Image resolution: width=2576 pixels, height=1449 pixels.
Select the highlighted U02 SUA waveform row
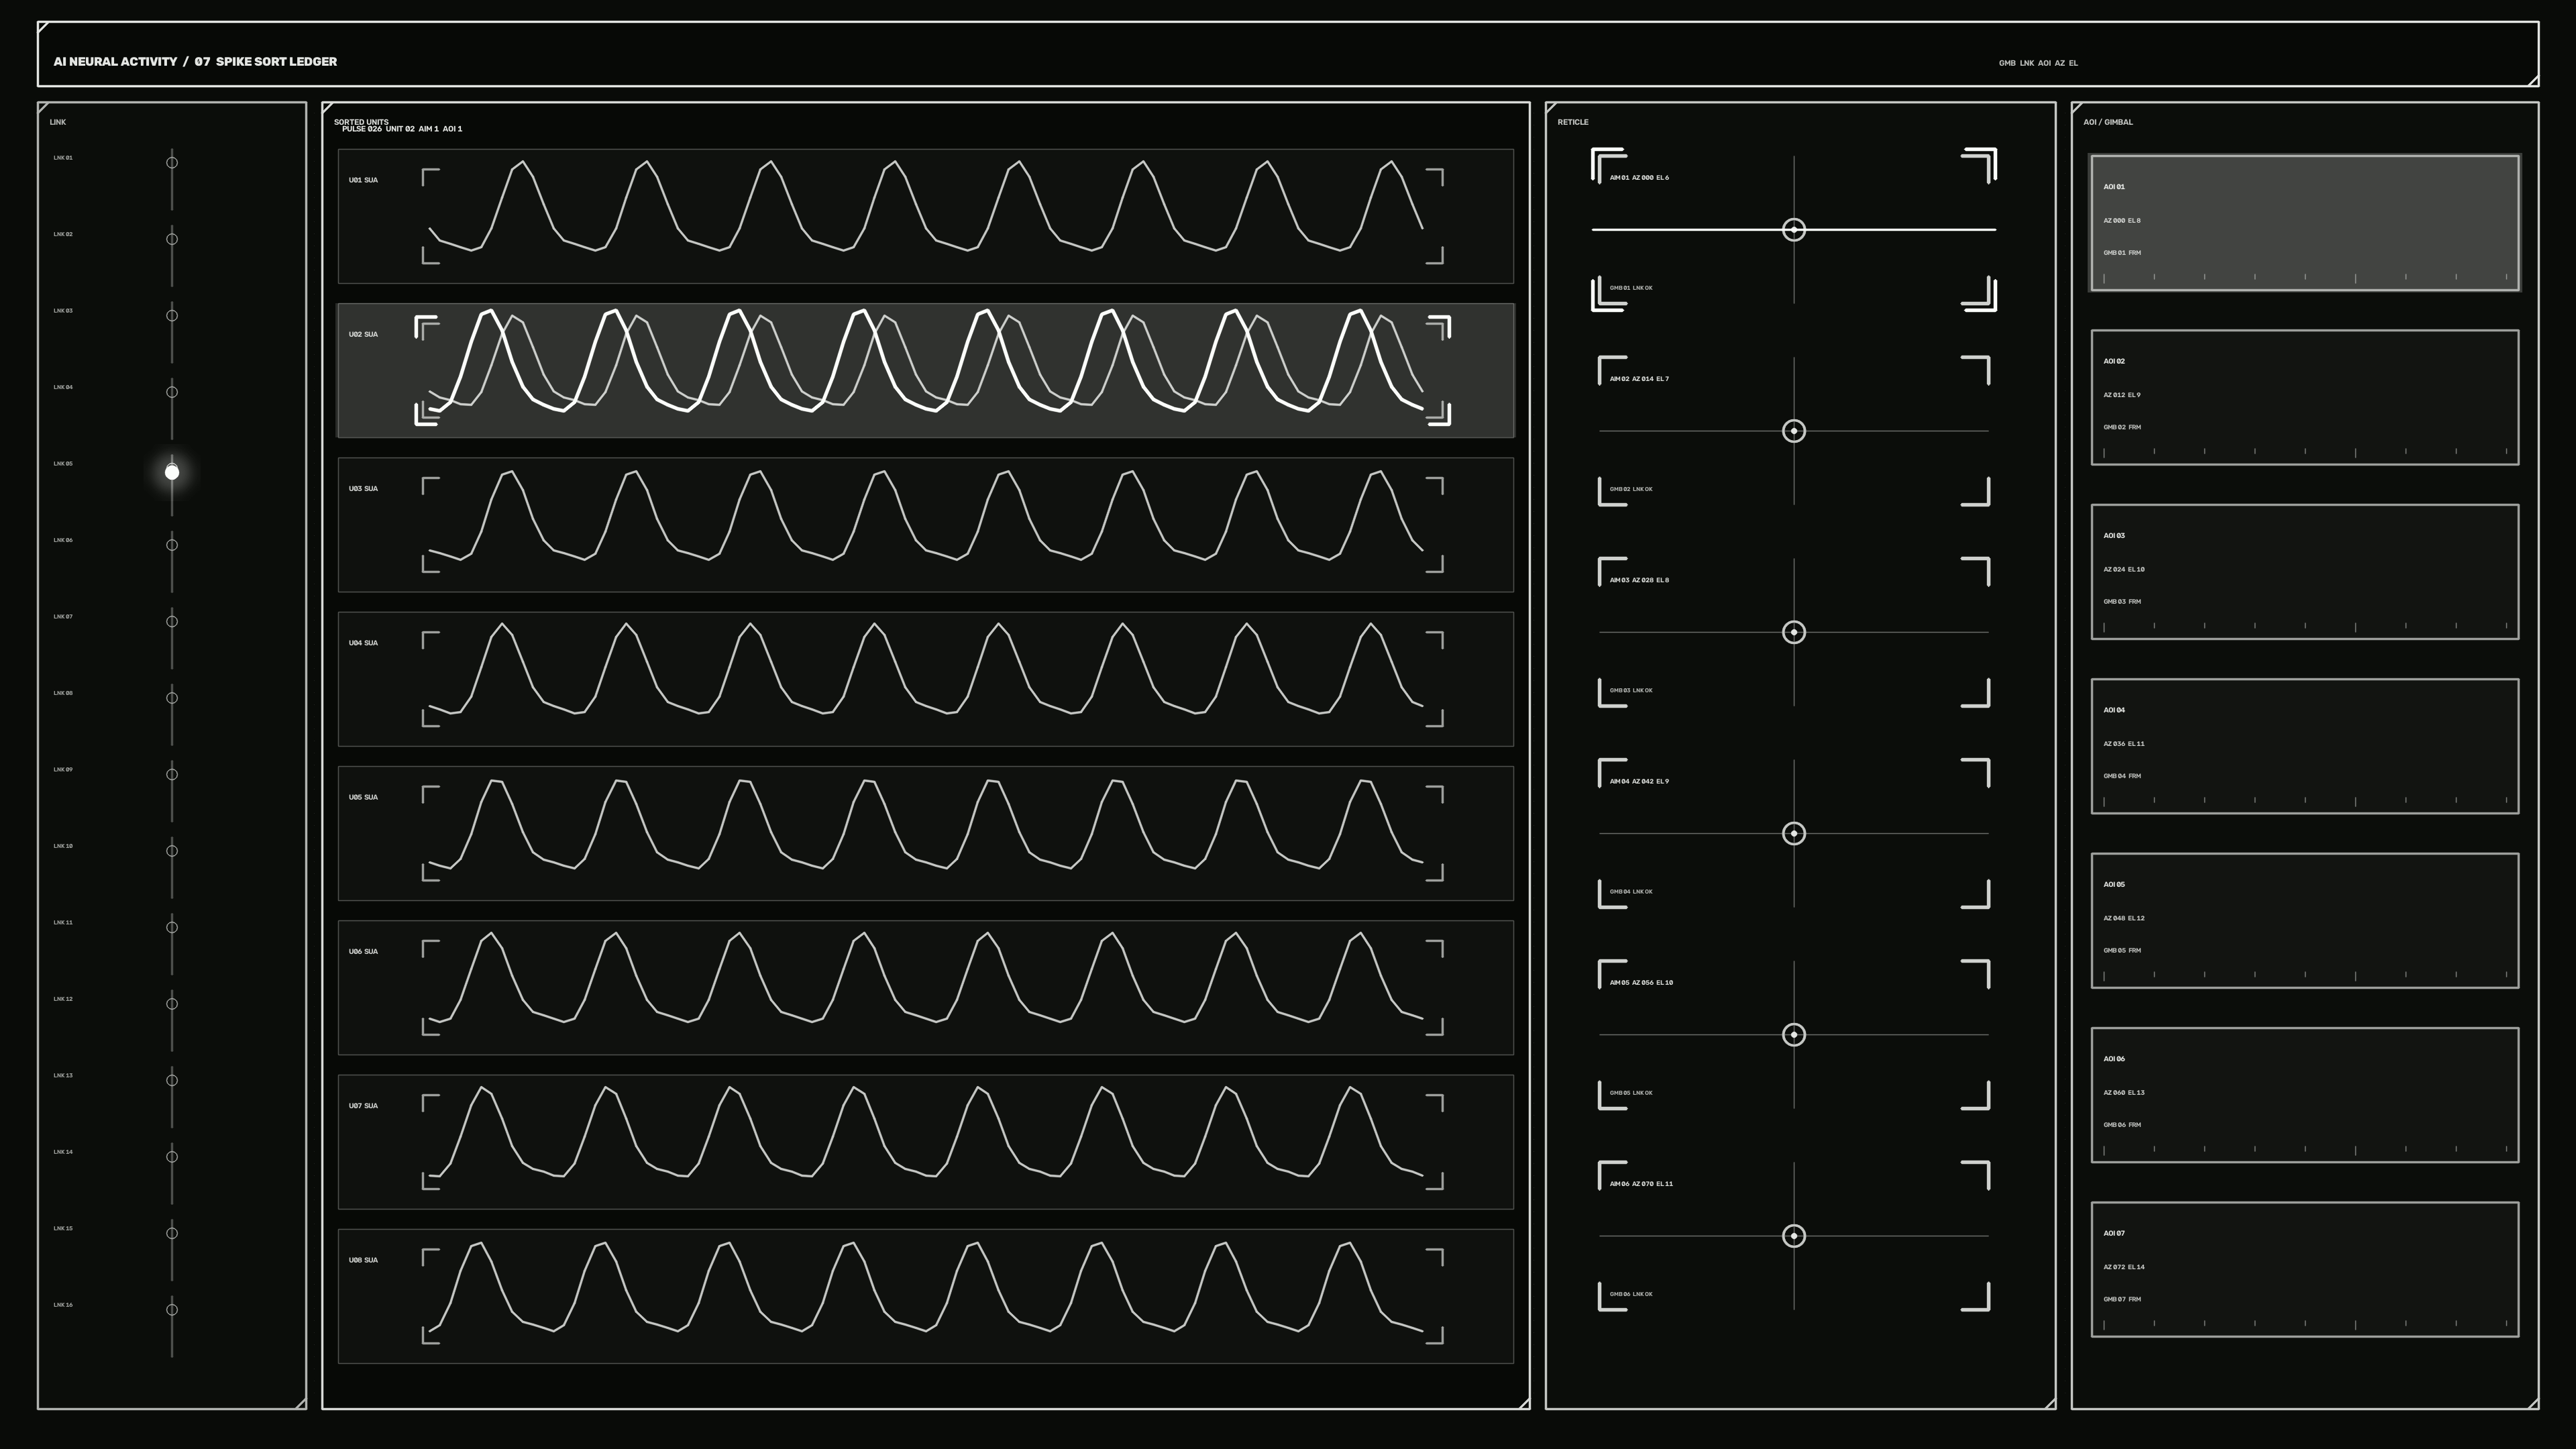point(926,370)
